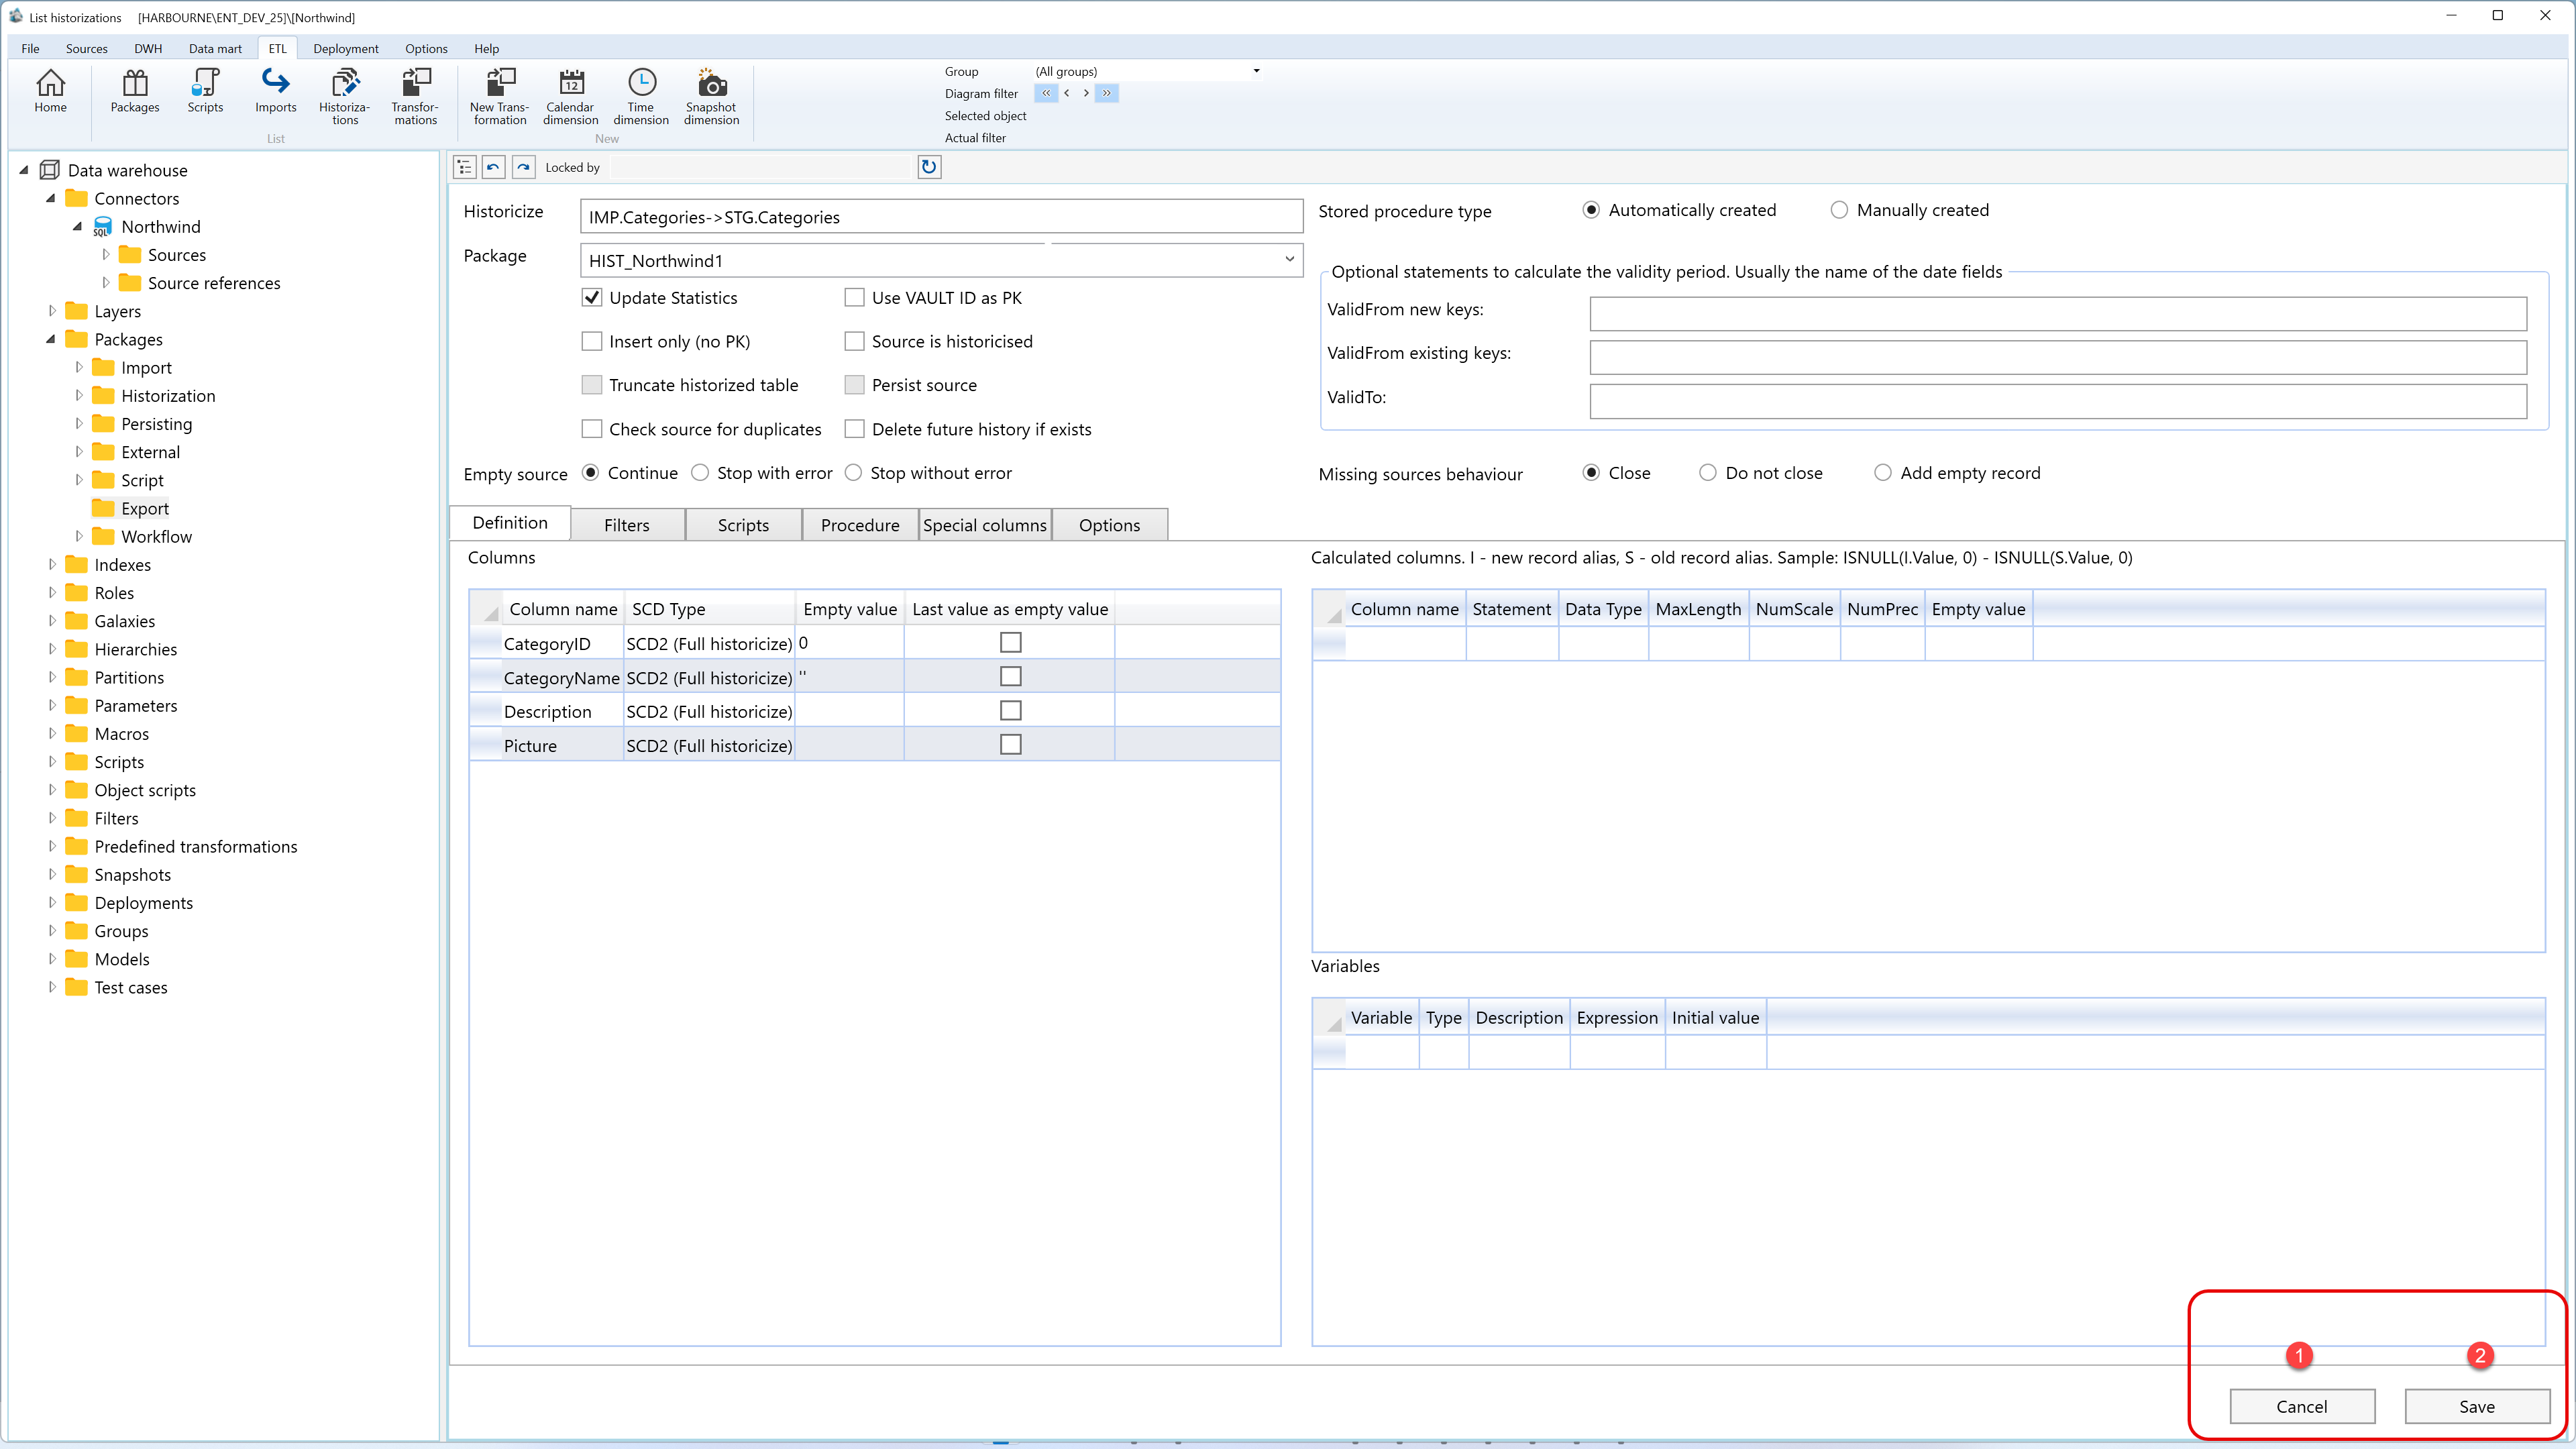Check Source is historicised
The image size is (2576, 1449).
pos(854,342)
